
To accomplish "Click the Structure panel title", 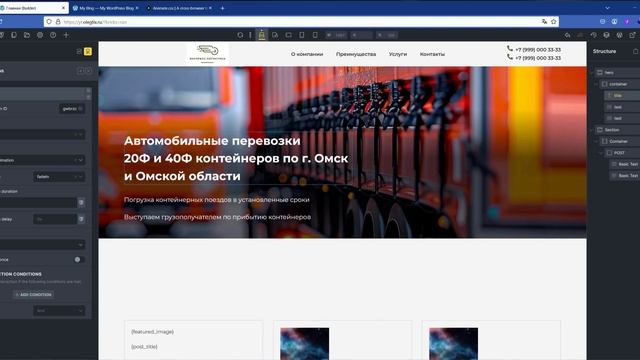I will [x=604, y=51].
